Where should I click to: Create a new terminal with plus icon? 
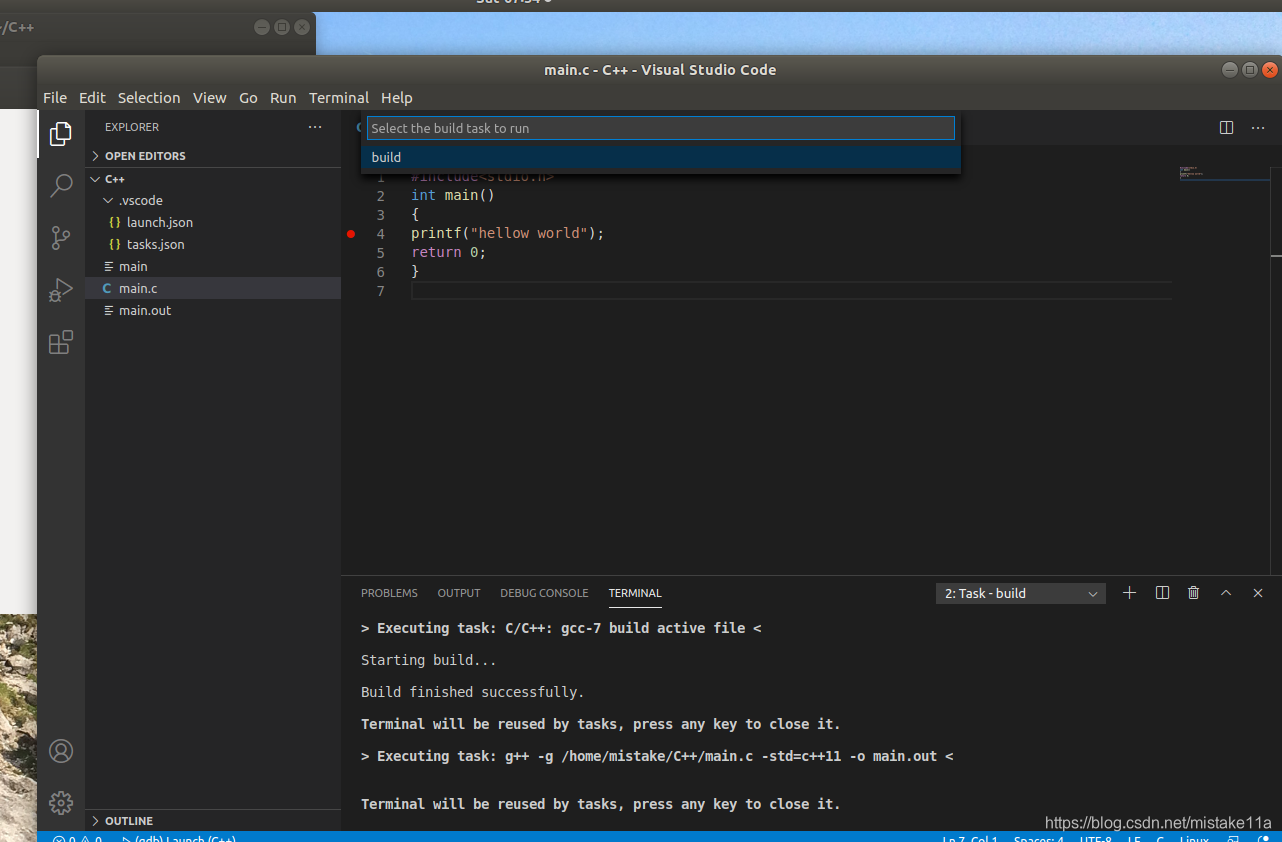tap(1129, 593)
